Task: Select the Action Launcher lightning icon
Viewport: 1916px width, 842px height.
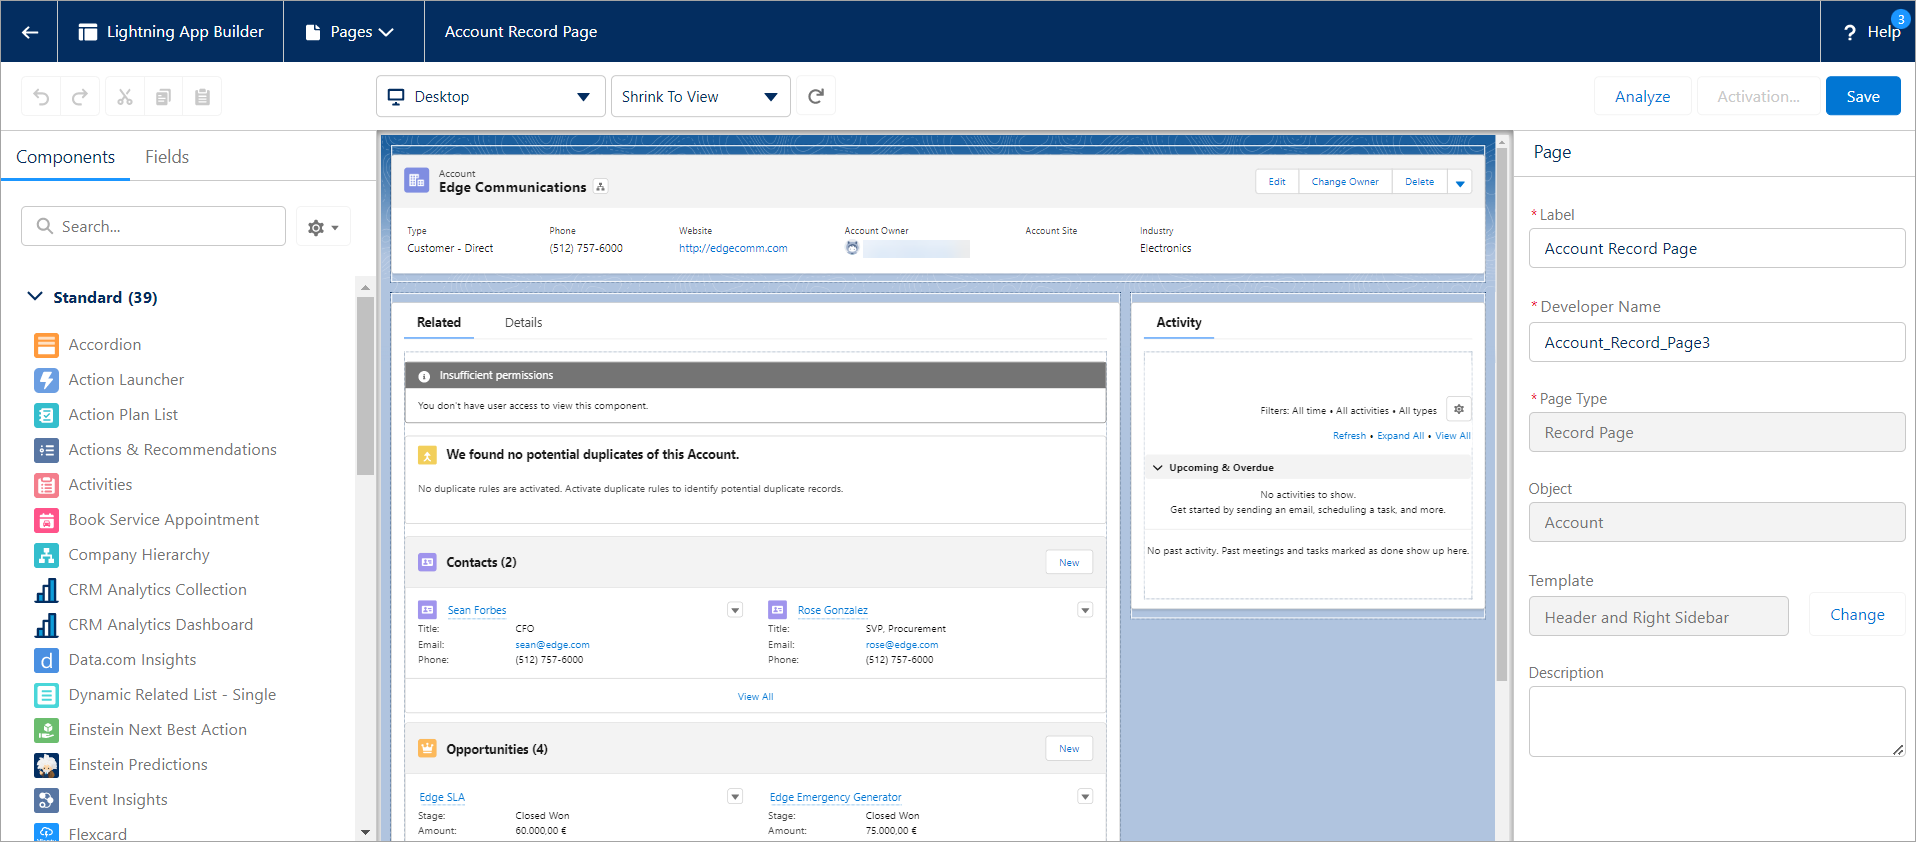Action: click(x=46, y=380)
